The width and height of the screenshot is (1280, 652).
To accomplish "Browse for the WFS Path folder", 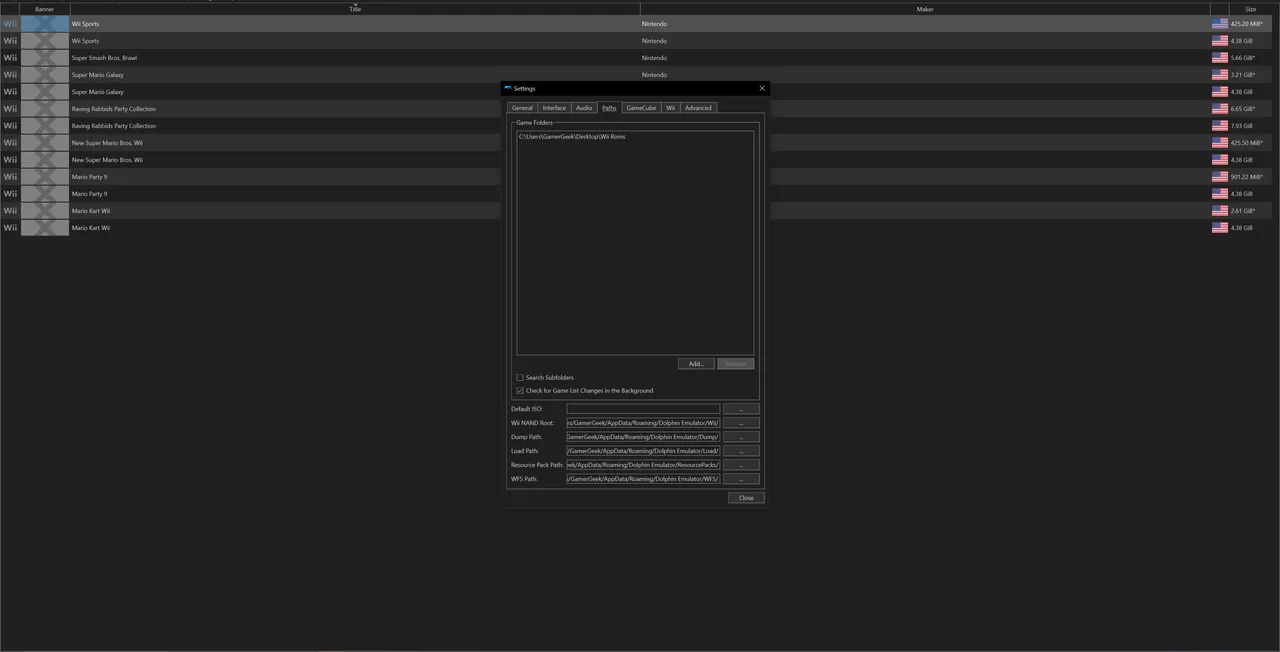I will [x=741, y=479].
